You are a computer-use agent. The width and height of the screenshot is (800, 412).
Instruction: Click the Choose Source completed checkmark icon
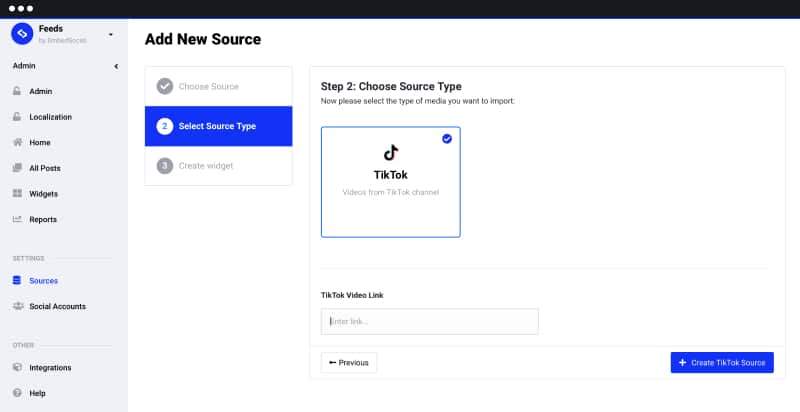pyautogui.click(x=165, y=86)
